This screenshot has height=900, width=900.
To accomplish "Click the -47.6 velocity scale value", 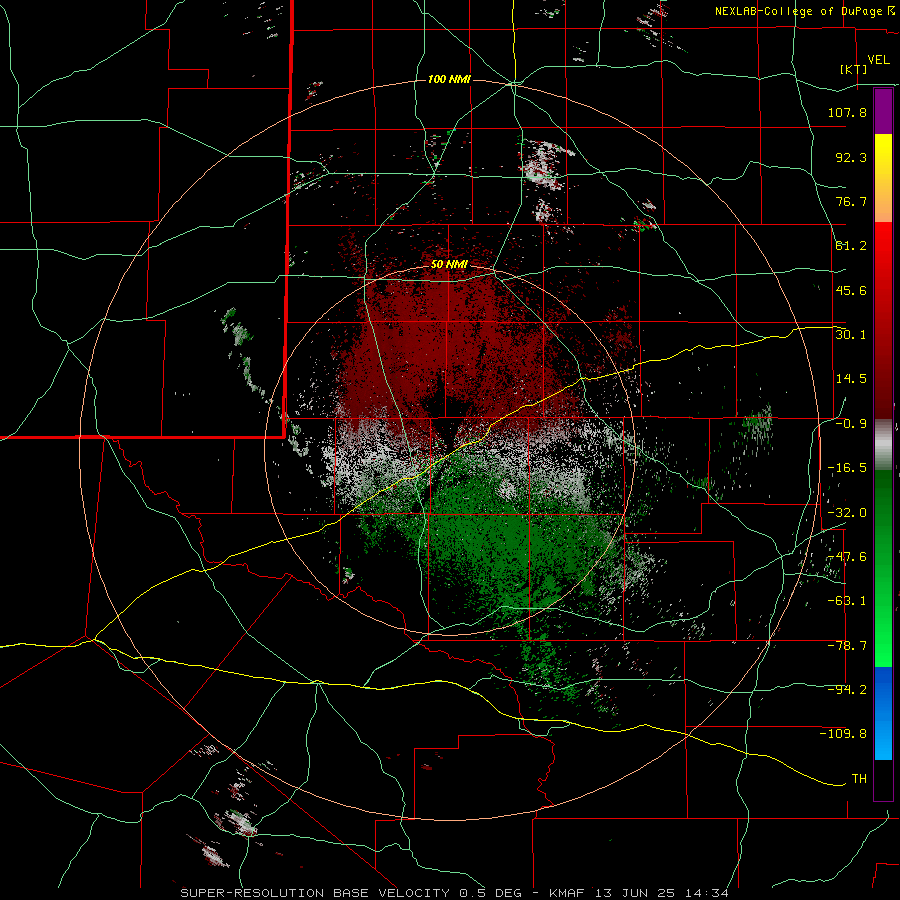I will [x=847, y=556].
